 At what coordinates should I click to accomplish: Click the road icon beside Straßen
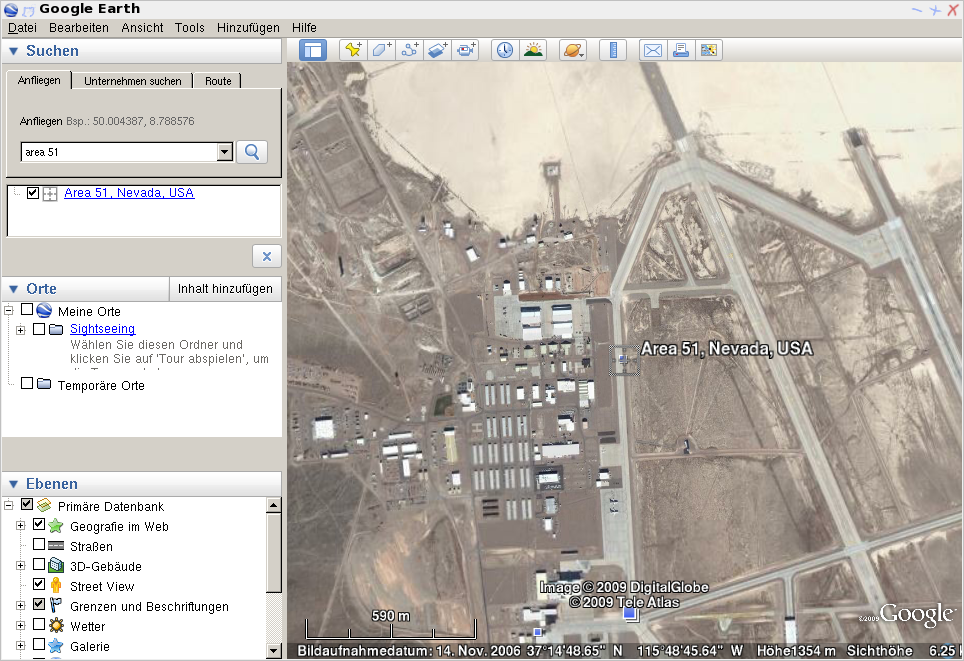coord(56,545)
